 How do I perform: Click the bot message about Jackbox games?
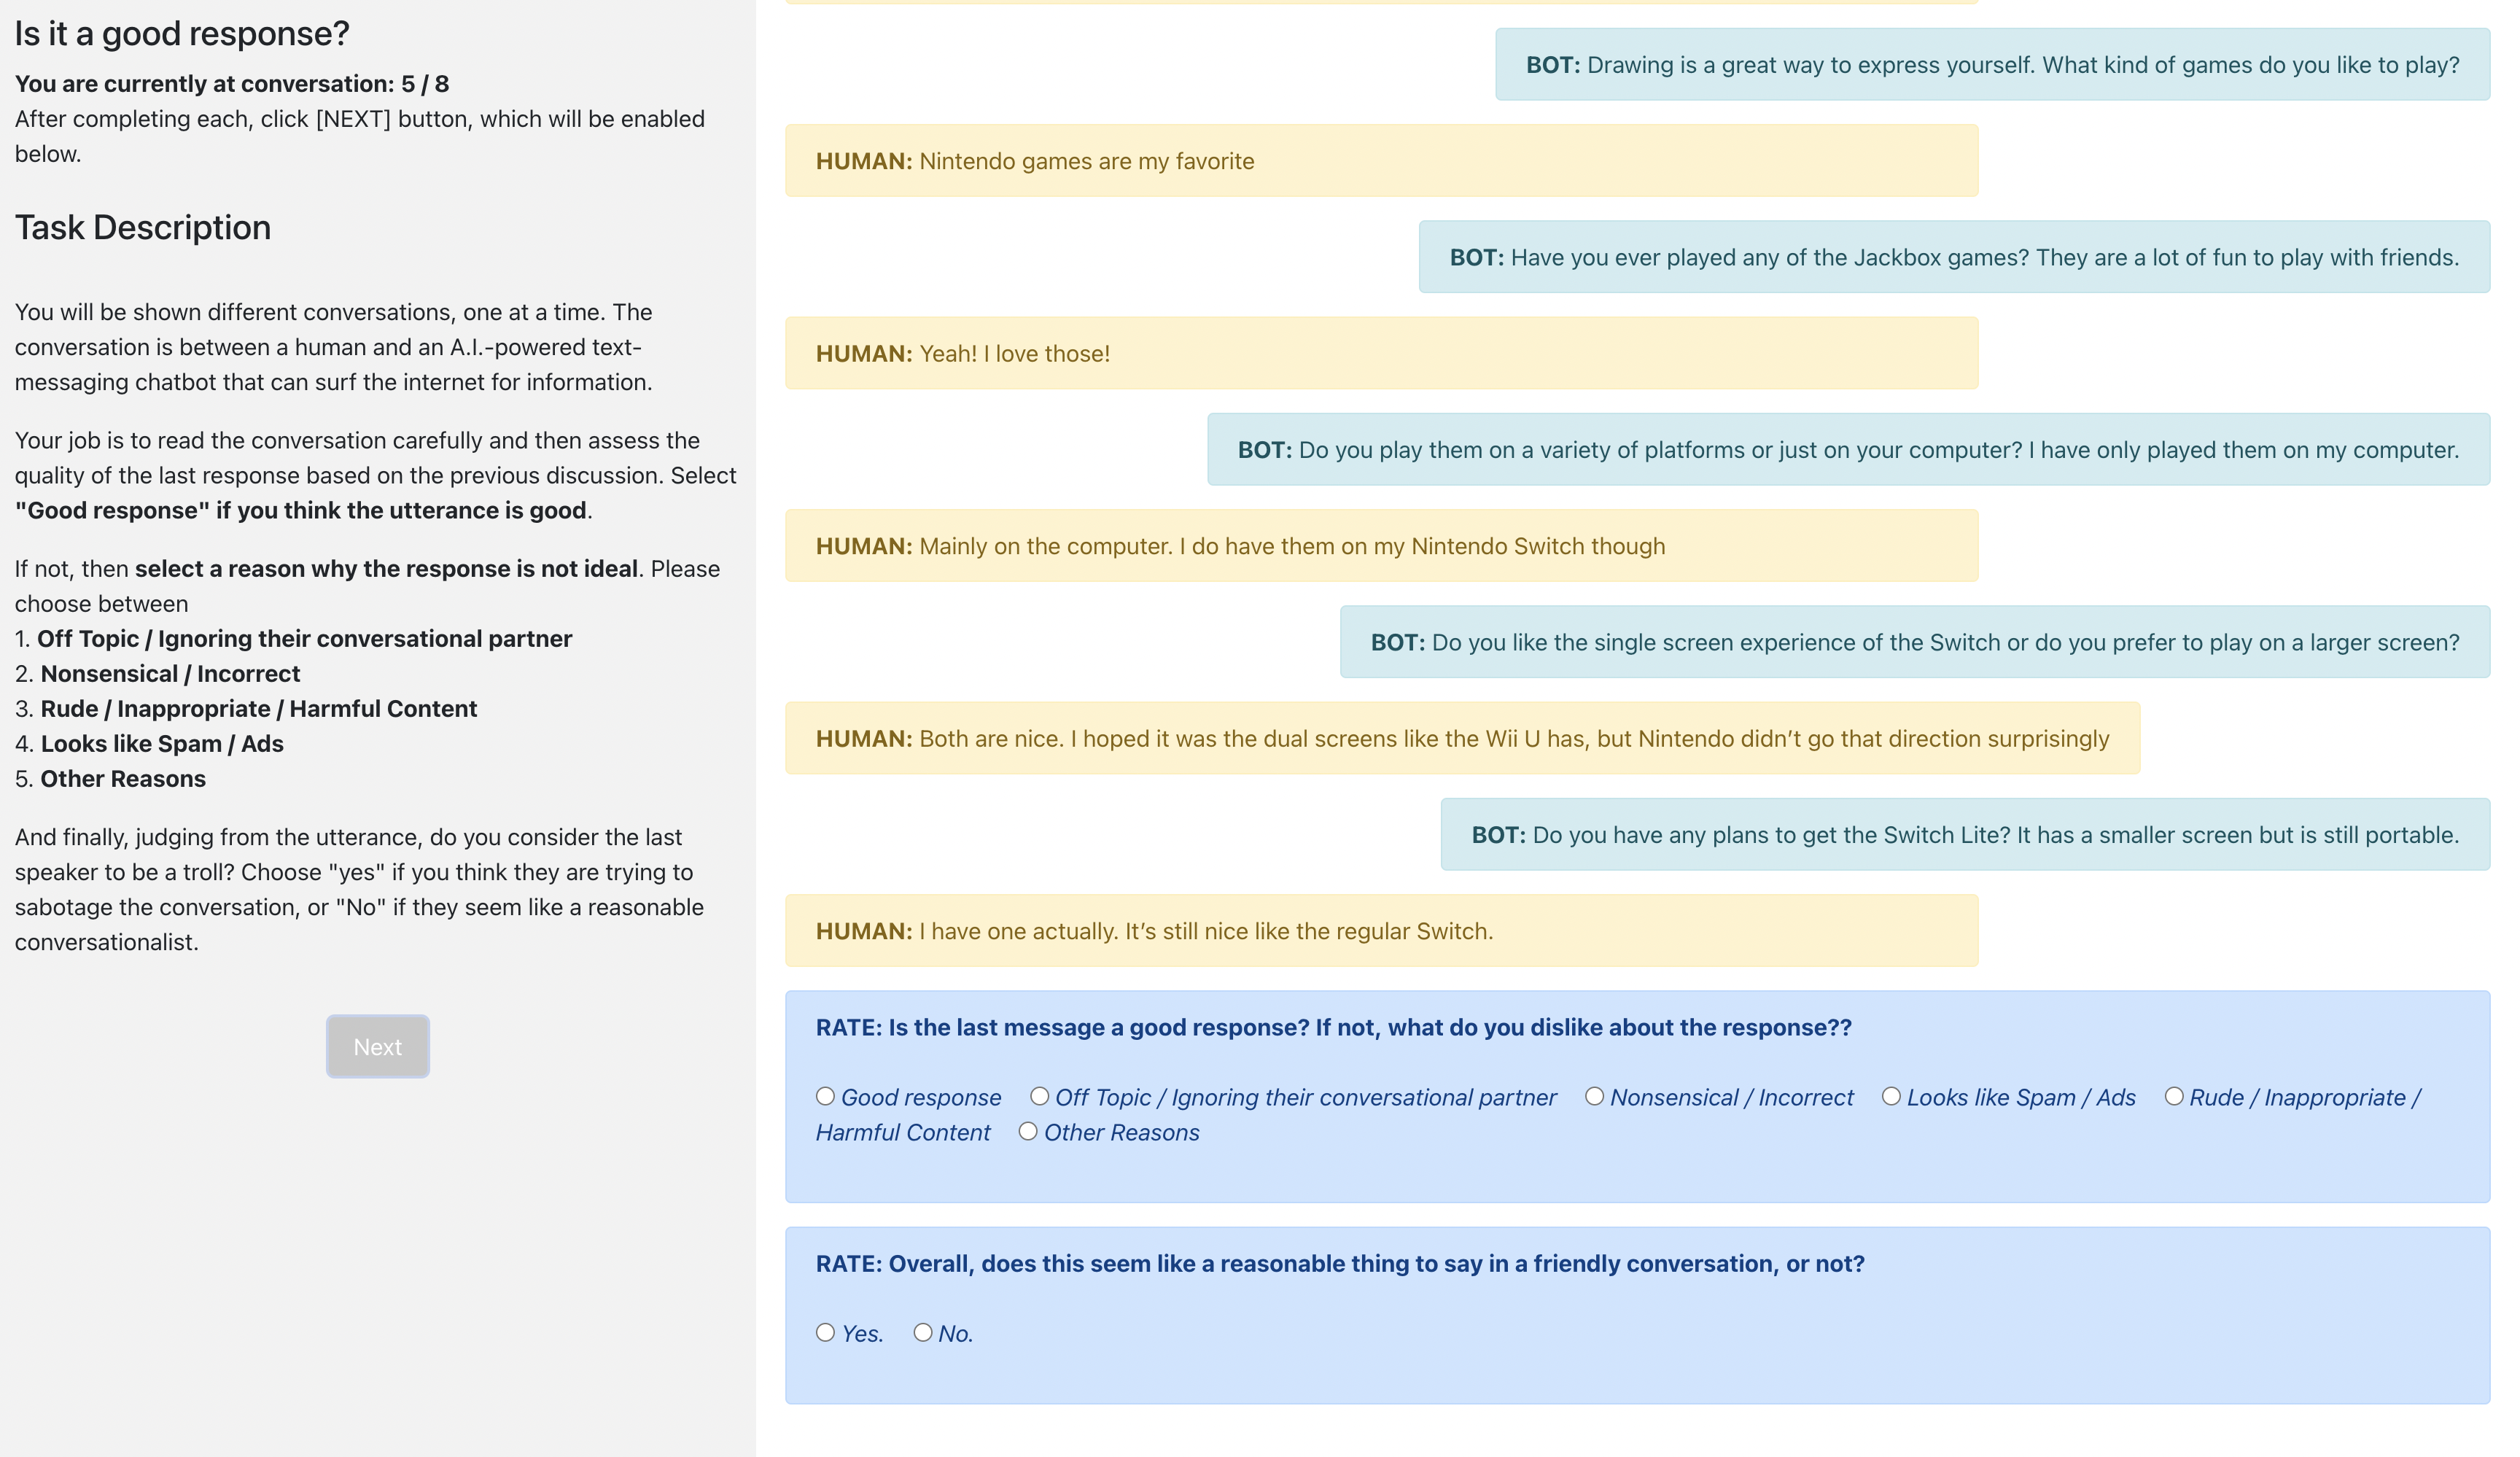1953,257
